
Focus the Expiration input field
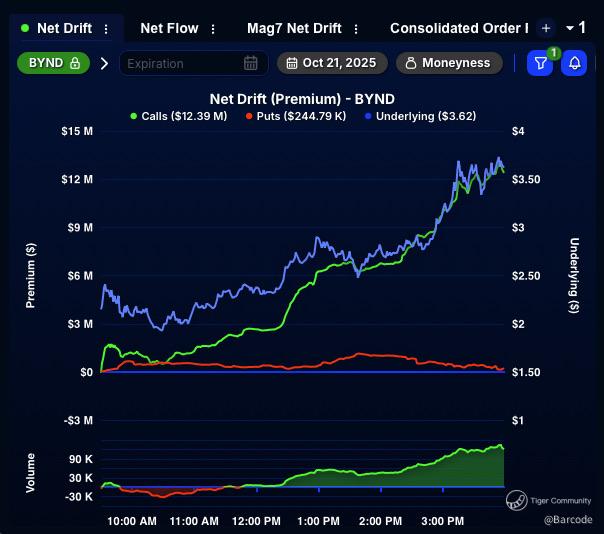194,63
